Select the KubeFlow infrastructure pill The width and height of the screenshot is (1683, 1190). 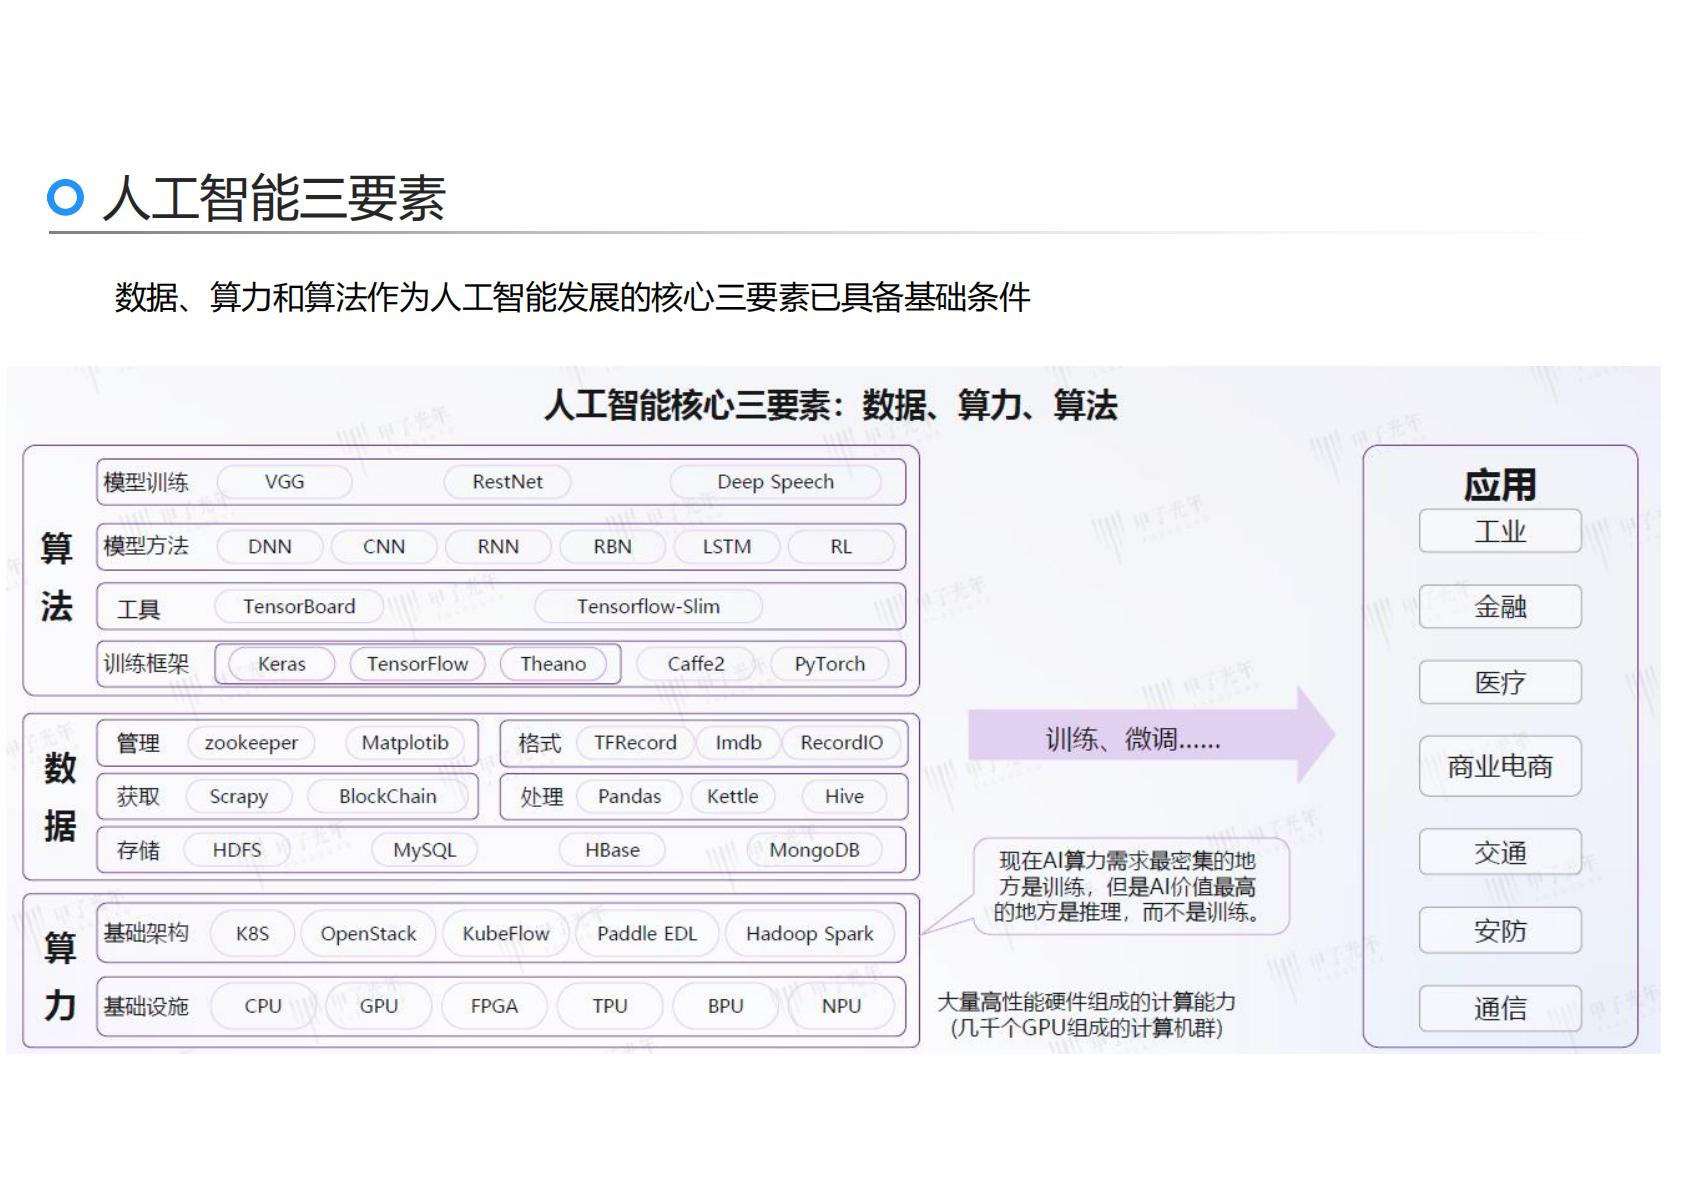(504, 933)
